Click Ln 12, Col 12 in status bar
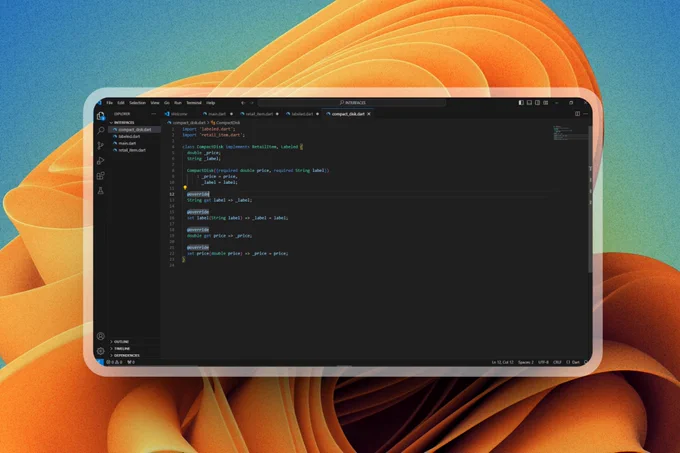The height and width of the screenshot is (453, 680). (502, 362)
